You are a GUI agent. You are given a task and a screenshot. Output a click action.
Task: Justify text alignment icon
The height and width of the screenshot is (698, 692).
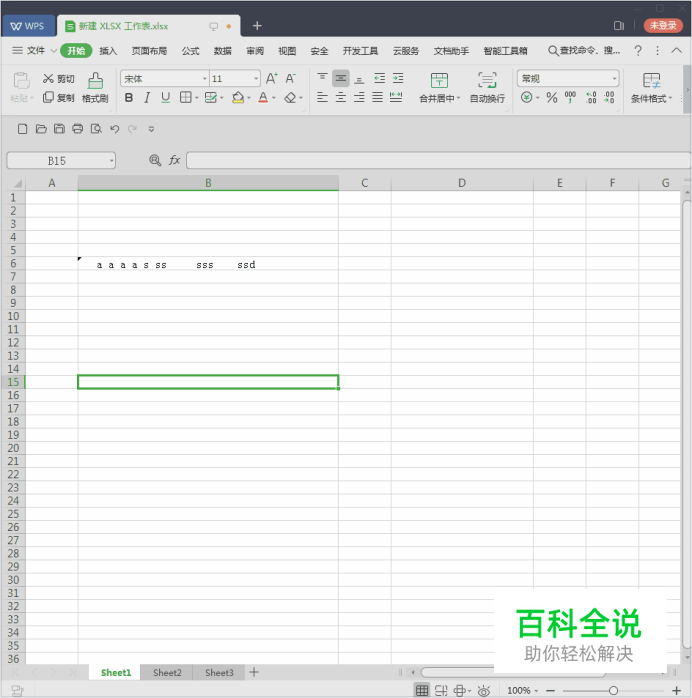pyautogui.click(x=377, y=97)
